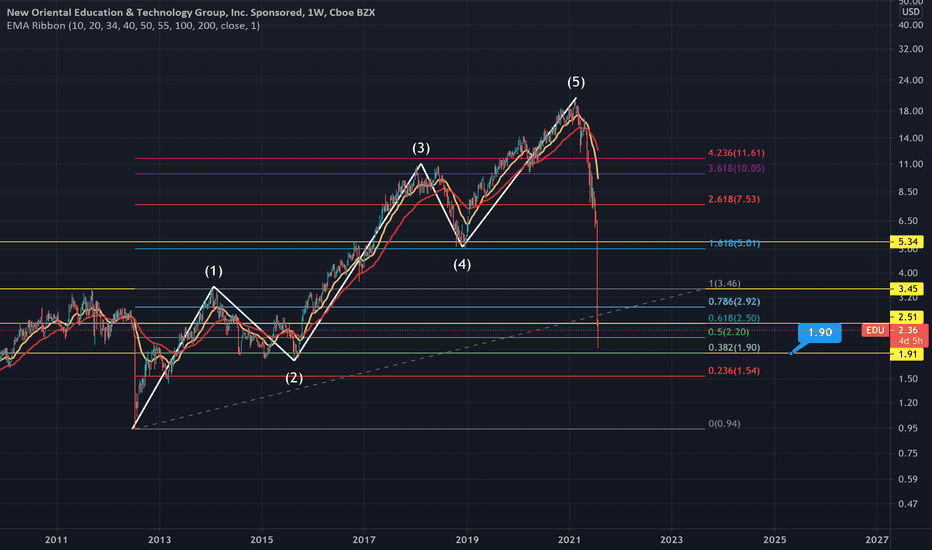This screenshot has width=932, height=550.
Task: Click the 24.00 value on price scale
Action: click(x=911, y=80)
